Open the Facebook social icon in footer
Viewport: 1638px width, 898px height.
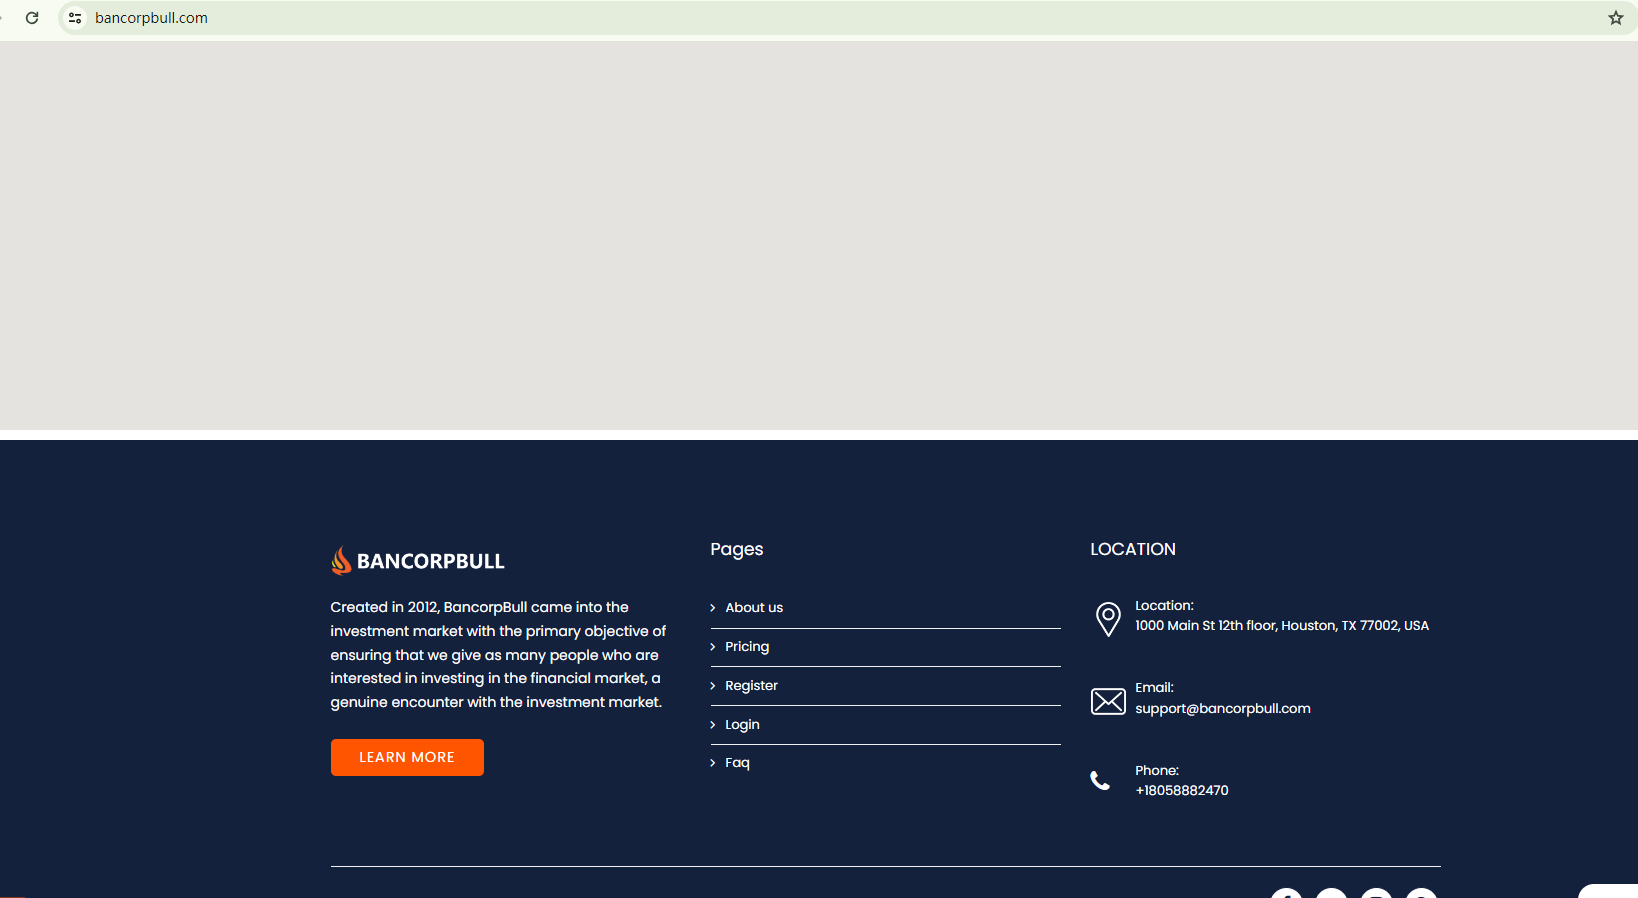click(x=1286, y=893)
